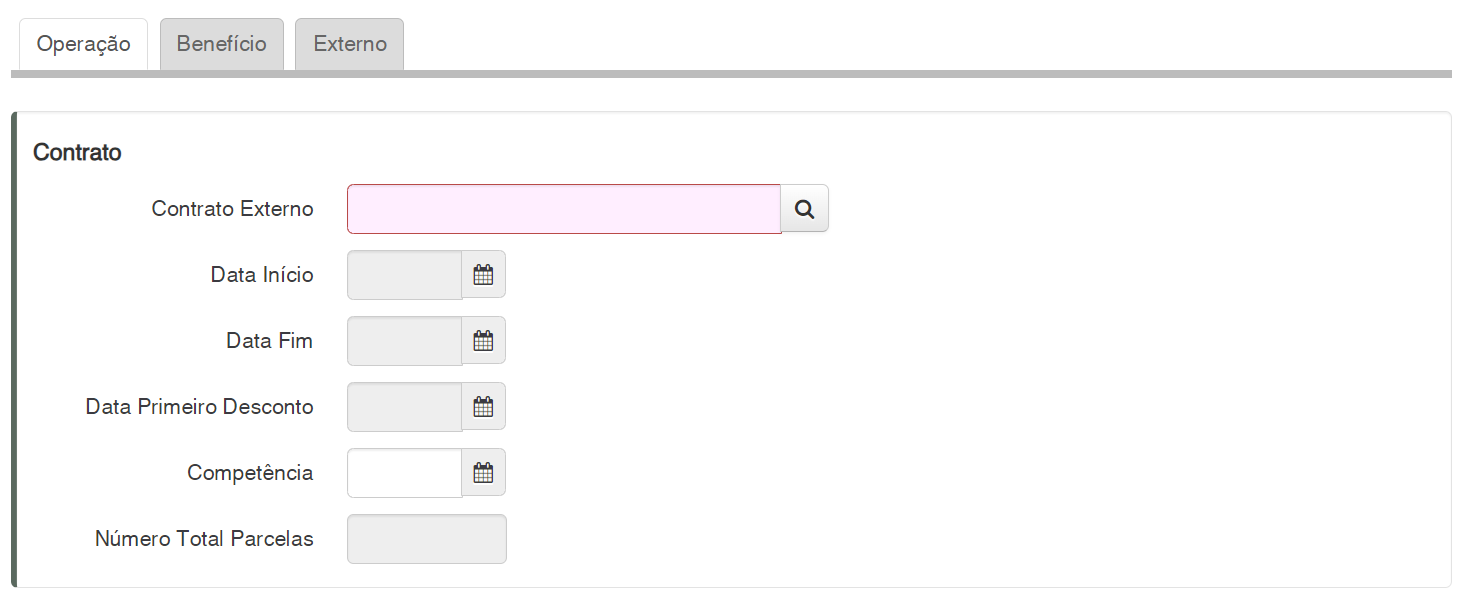Click the Data Início date field
Image resolution: width=1482 pixels, height=606 pixels.
(x=404, y=275)
